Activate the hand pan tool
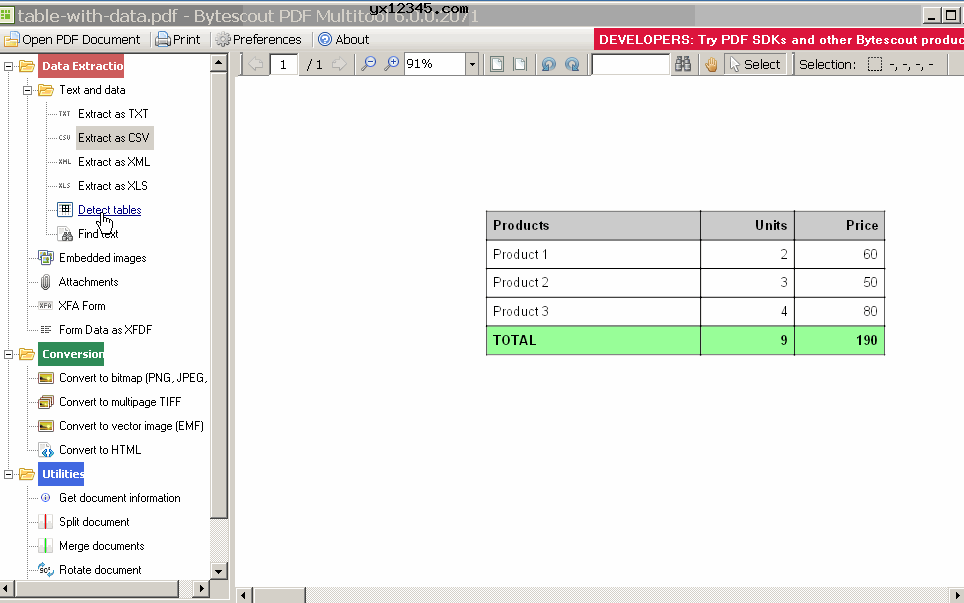 coord(711,64)
